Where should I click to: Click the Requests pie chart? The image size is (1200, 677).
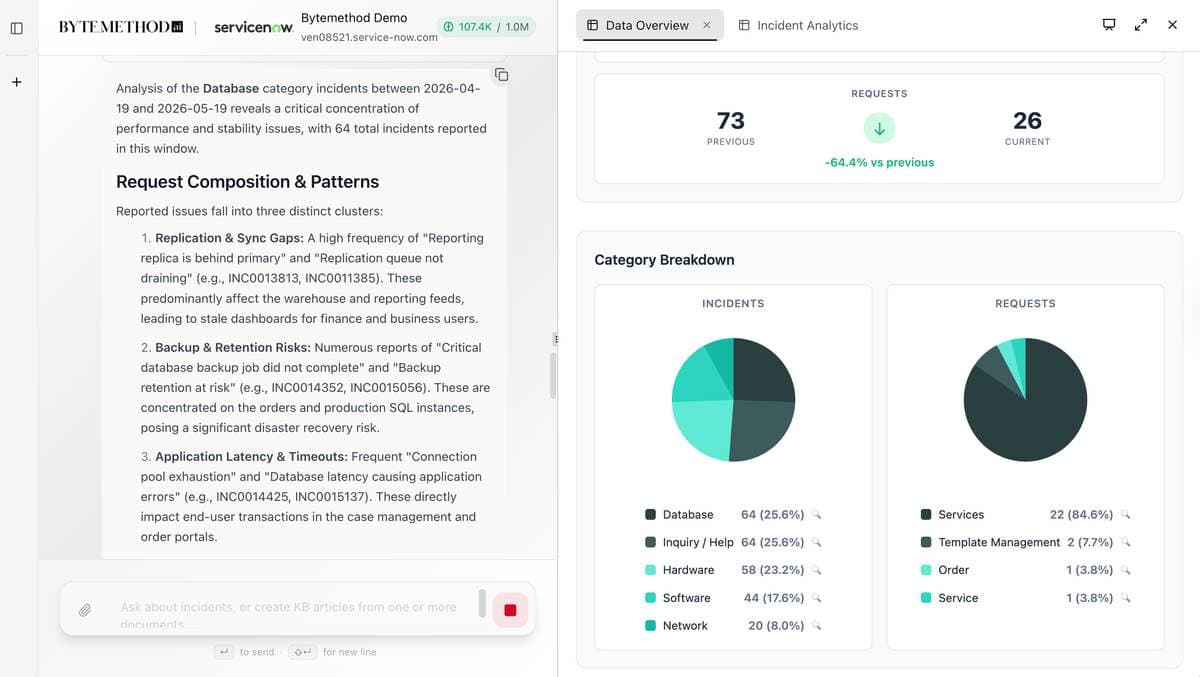tap(1025, 399)
